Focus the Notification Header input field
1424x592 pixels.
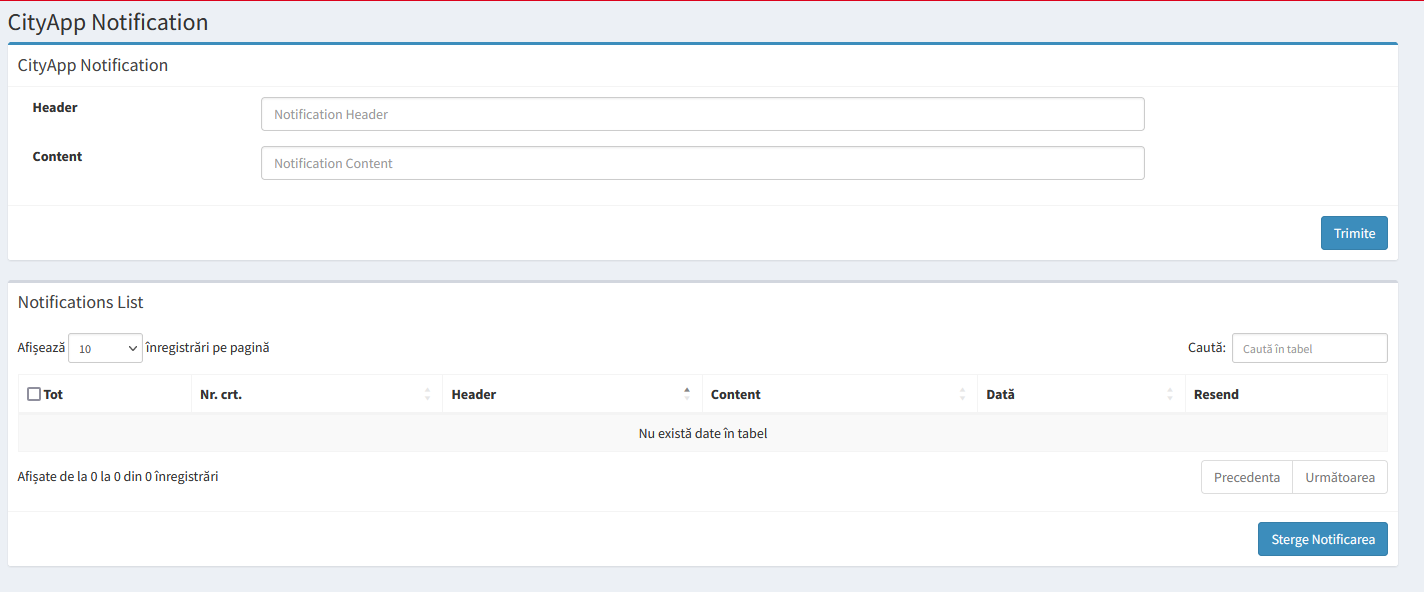[x=702, y=114]
